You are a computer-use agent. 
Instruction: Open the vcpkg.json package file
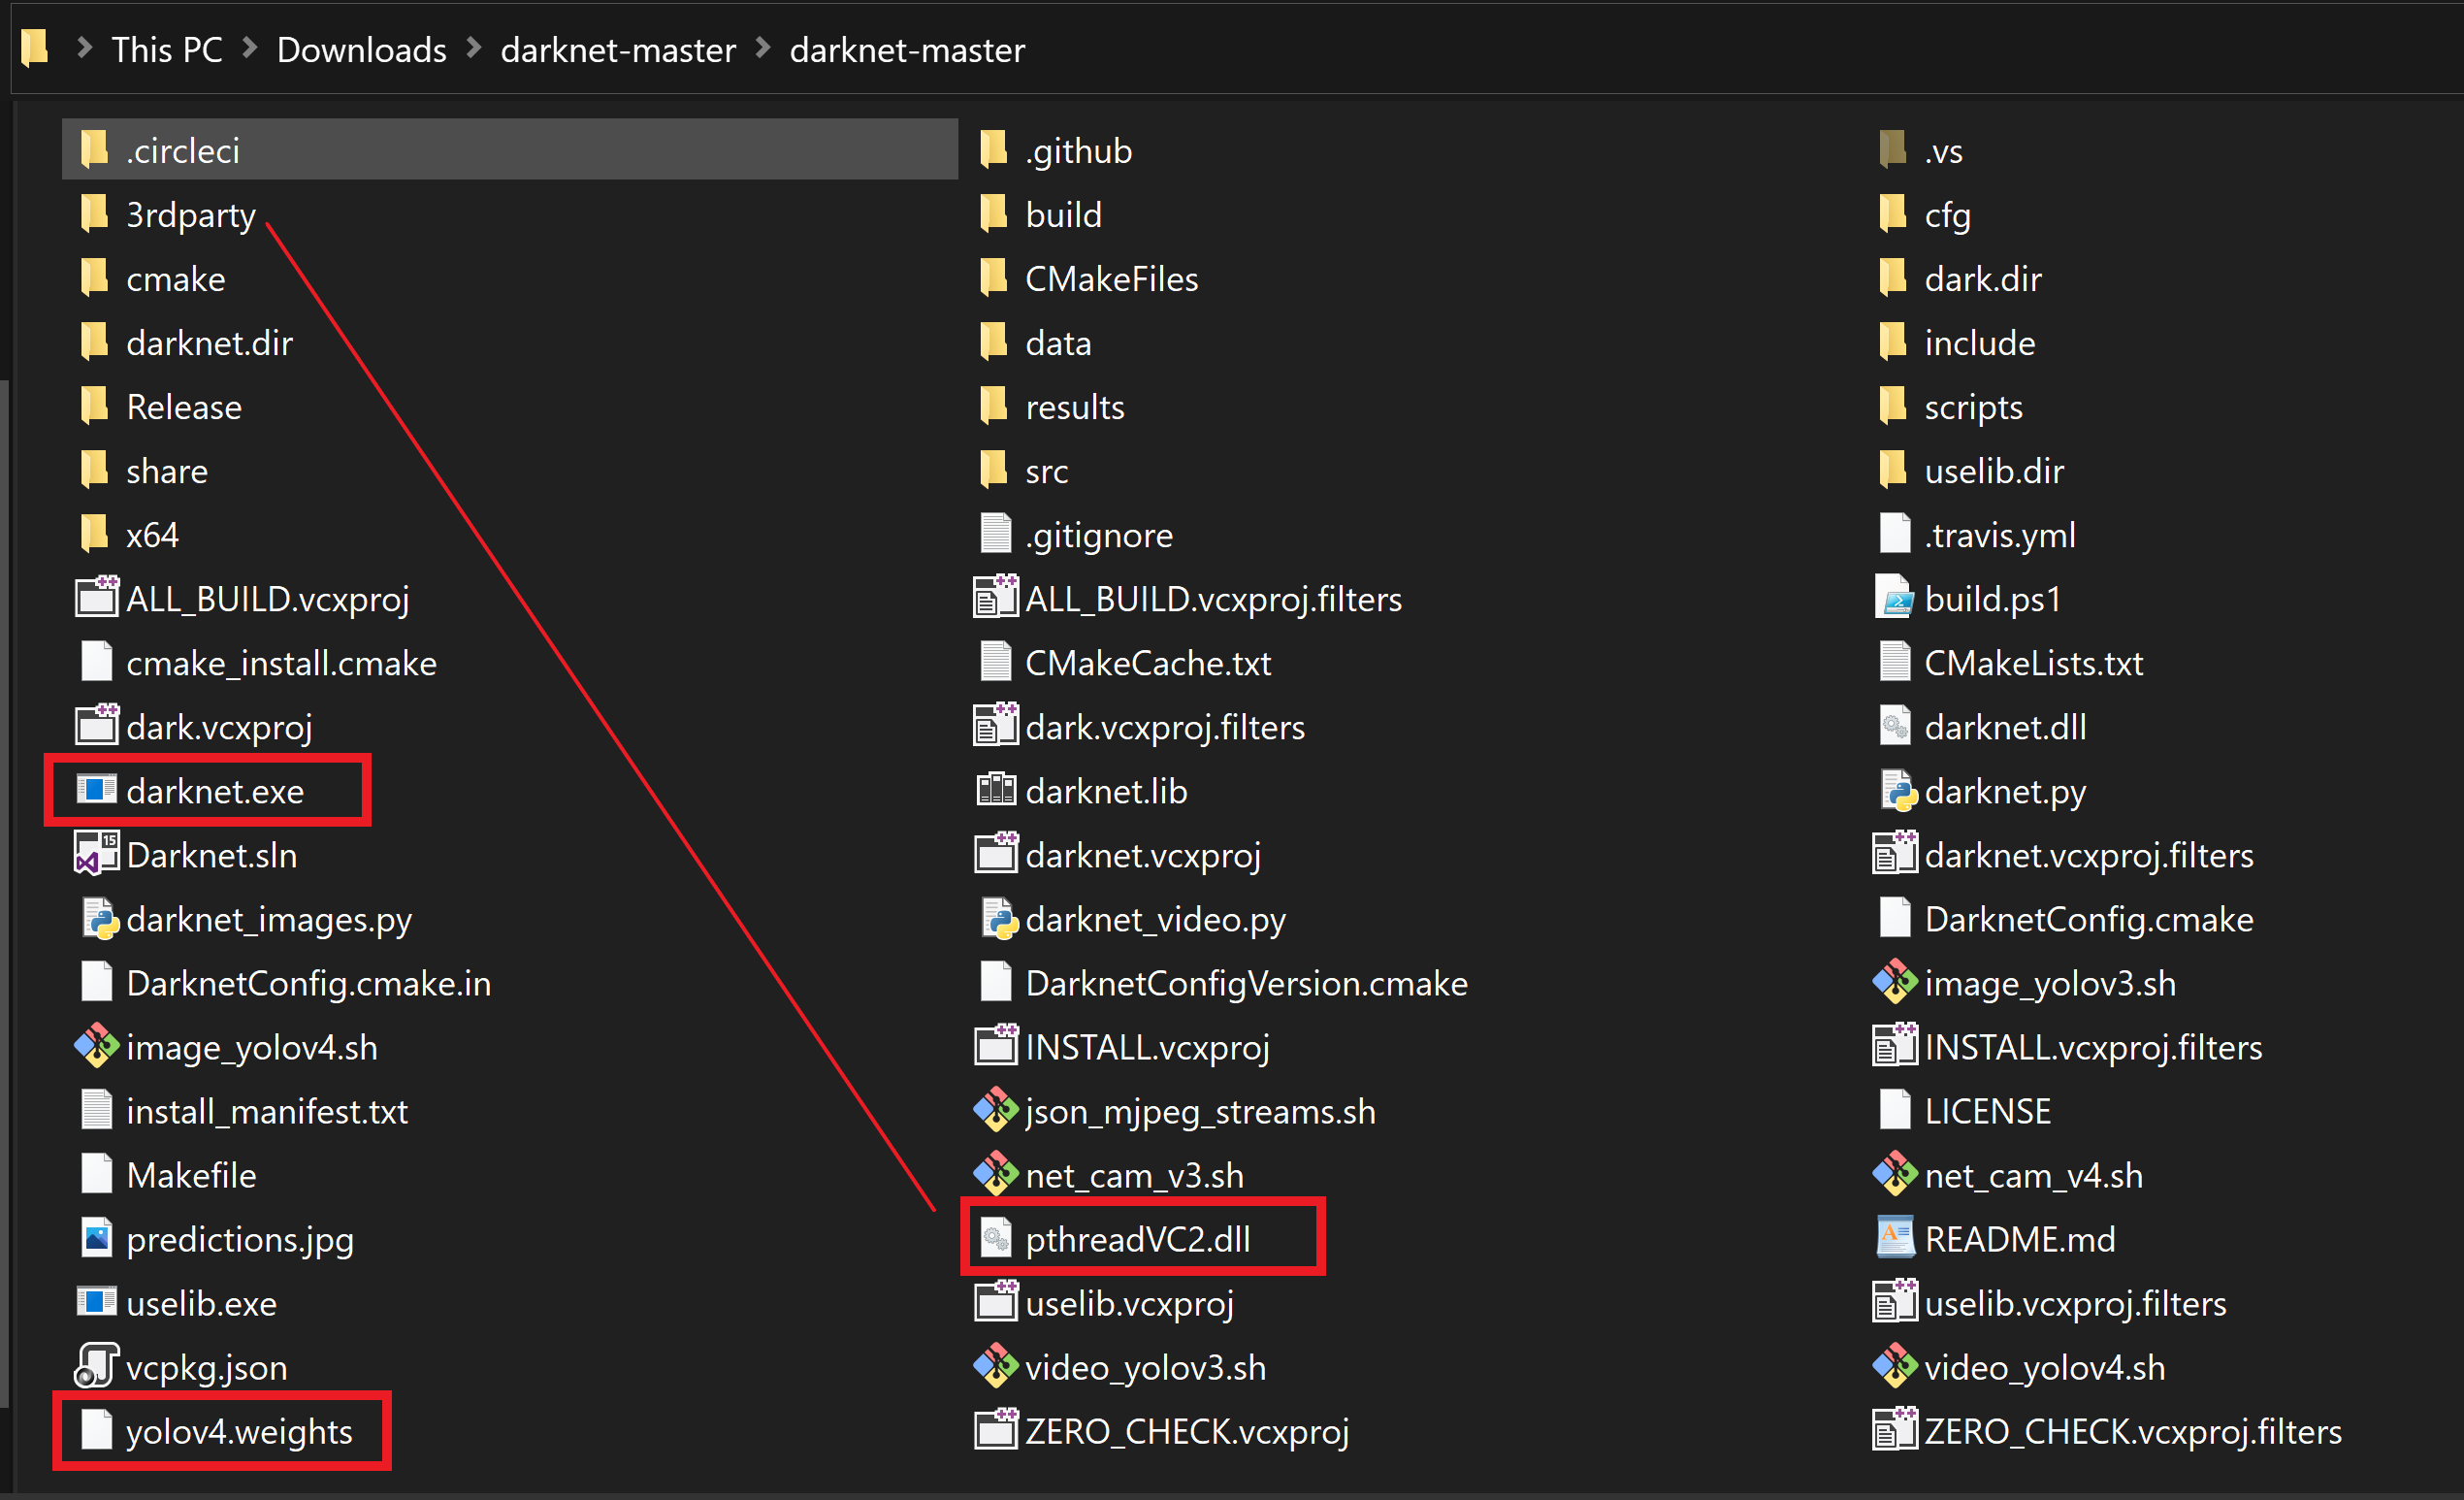(x=206, y=1367)
